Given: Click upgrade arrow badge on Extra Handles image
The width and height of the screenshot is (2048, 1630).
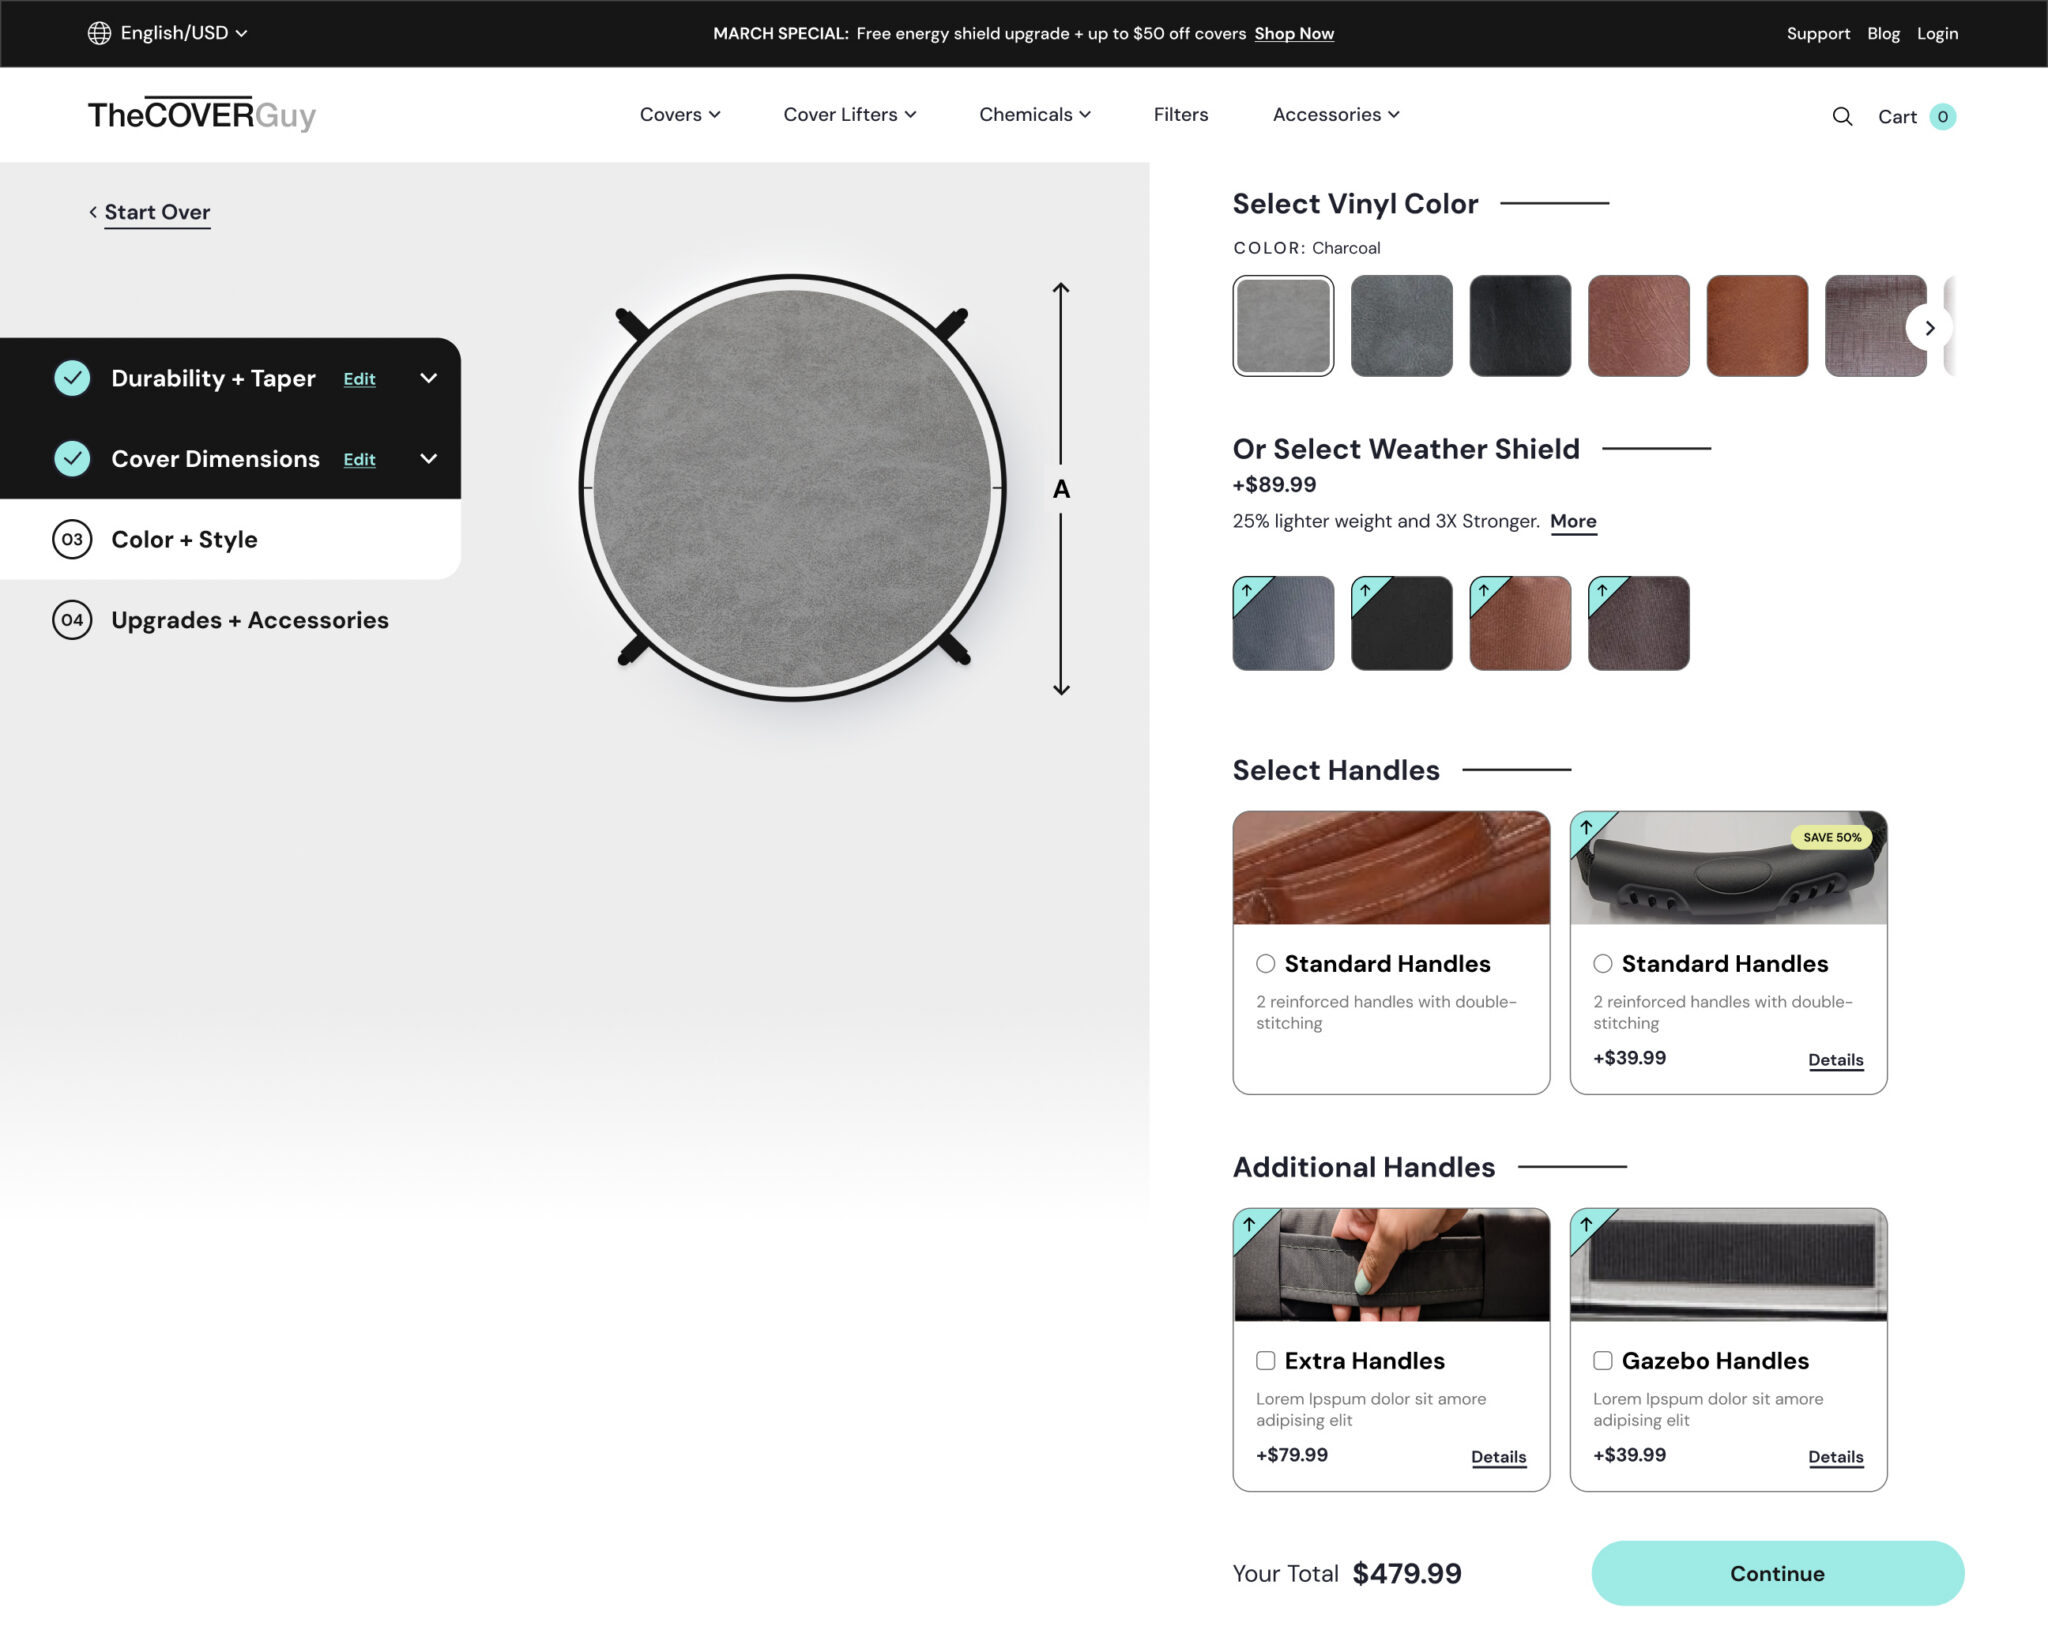Looking at the screenshot, I should click(1251, 1226).
